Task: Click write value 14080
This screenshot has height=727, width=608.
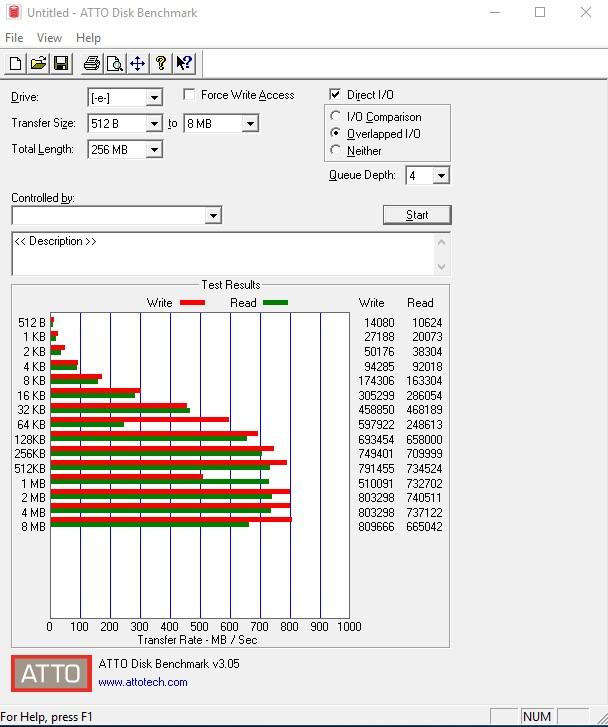Action: pyautogui.click(x=379, y=323)
